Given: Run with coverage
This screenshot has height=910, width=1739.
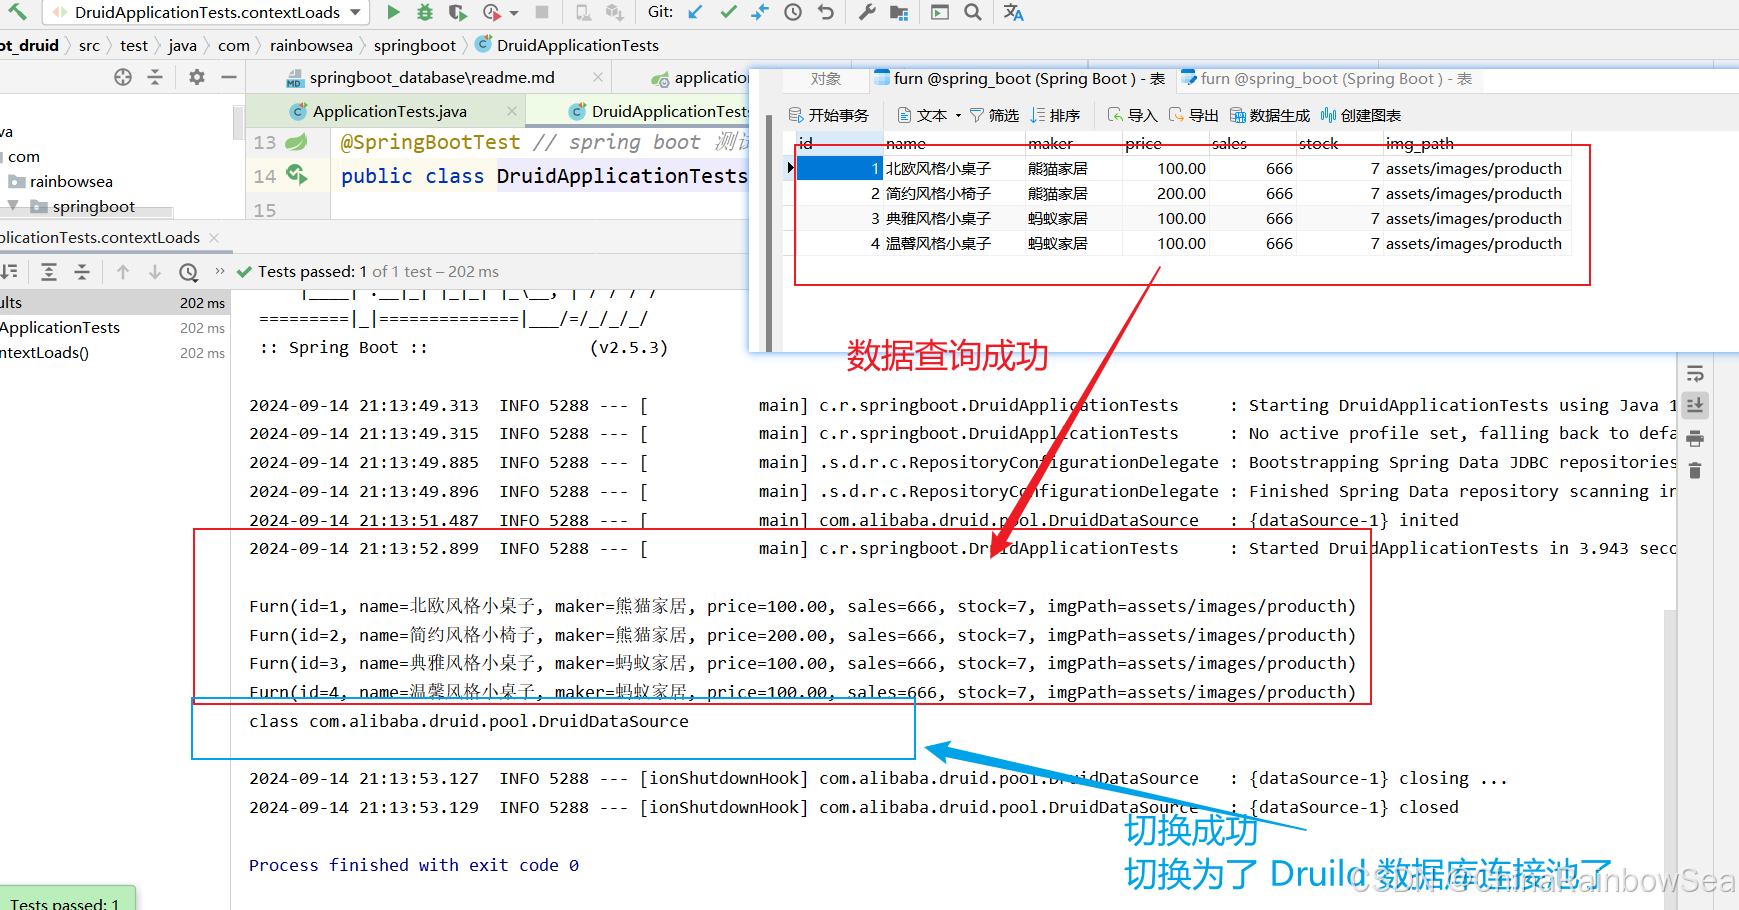Looking at the screenshot, I should point(457,12).
